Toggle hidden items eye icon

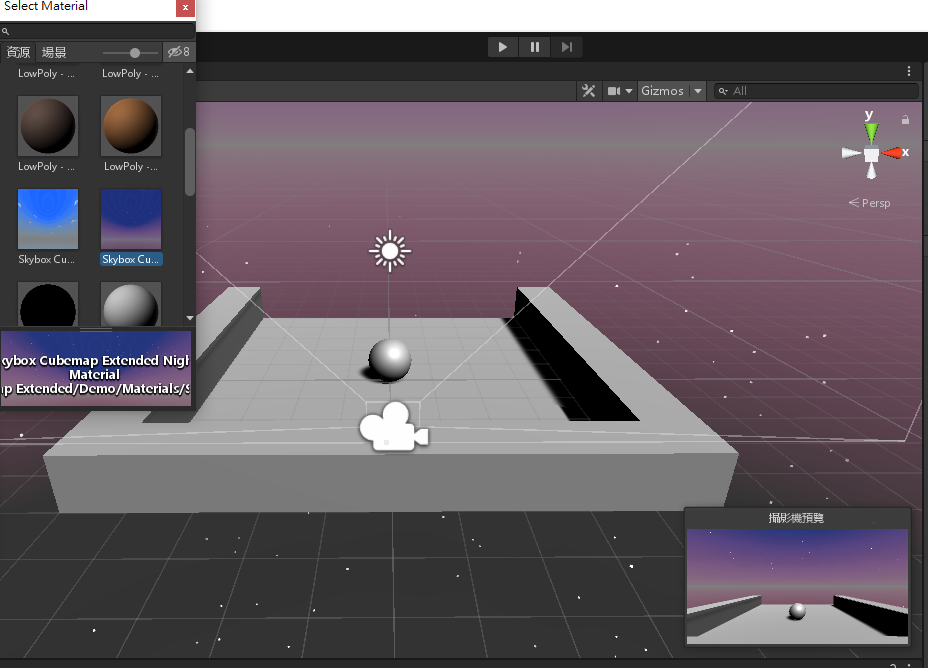(178, 52)
